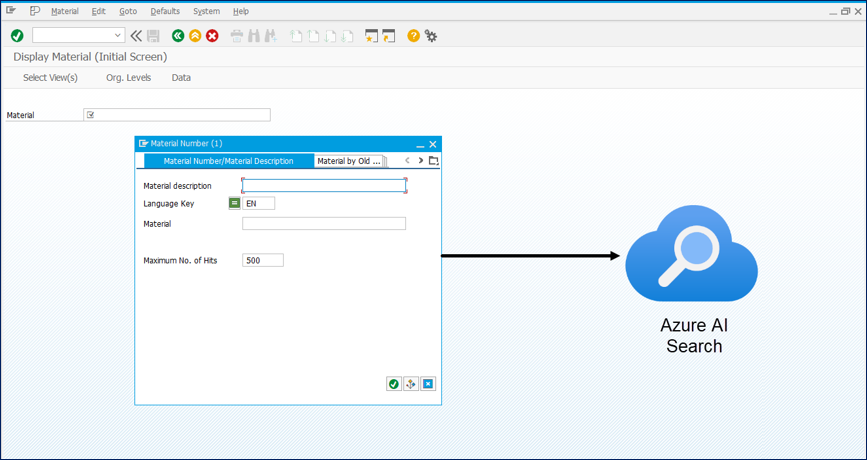This screenshot has height=460, width=867.
Task: Click the Next Page icon
Action: (331, 36)
